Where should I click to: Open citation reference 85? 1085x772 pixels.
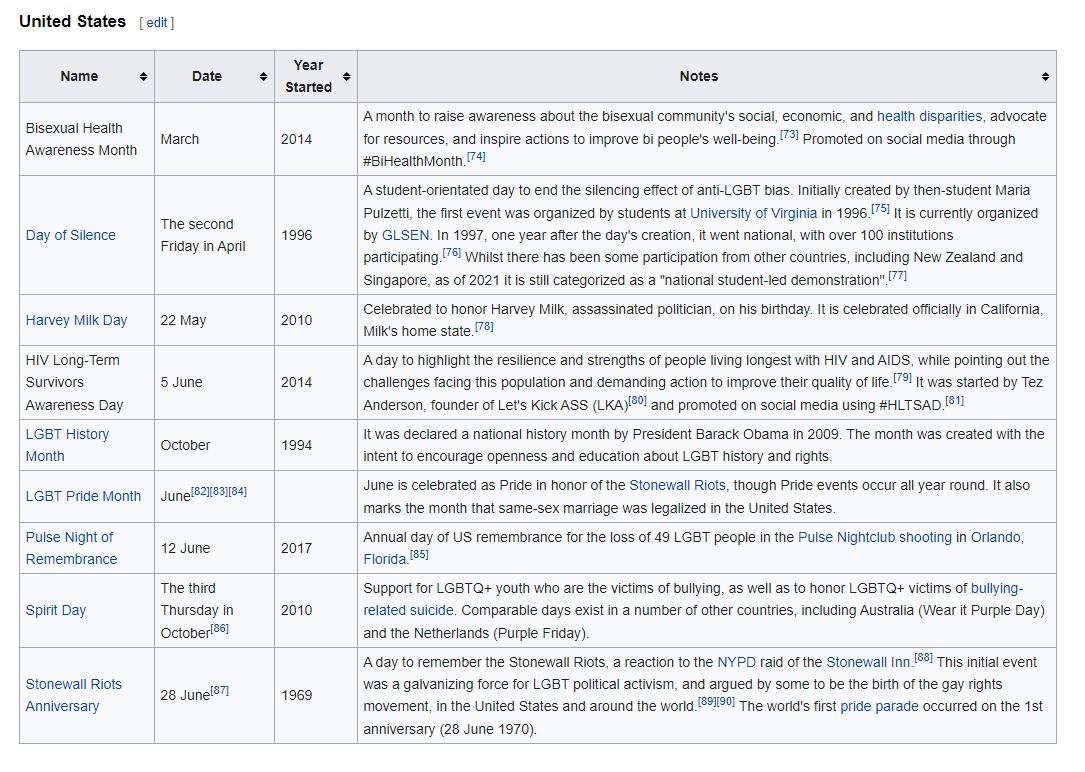point(419,554)
